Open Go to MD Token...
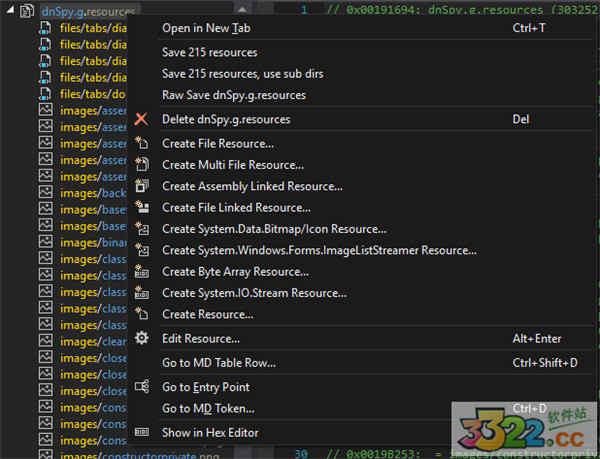This screenshot has height=459, width=600. coord(208,409)
